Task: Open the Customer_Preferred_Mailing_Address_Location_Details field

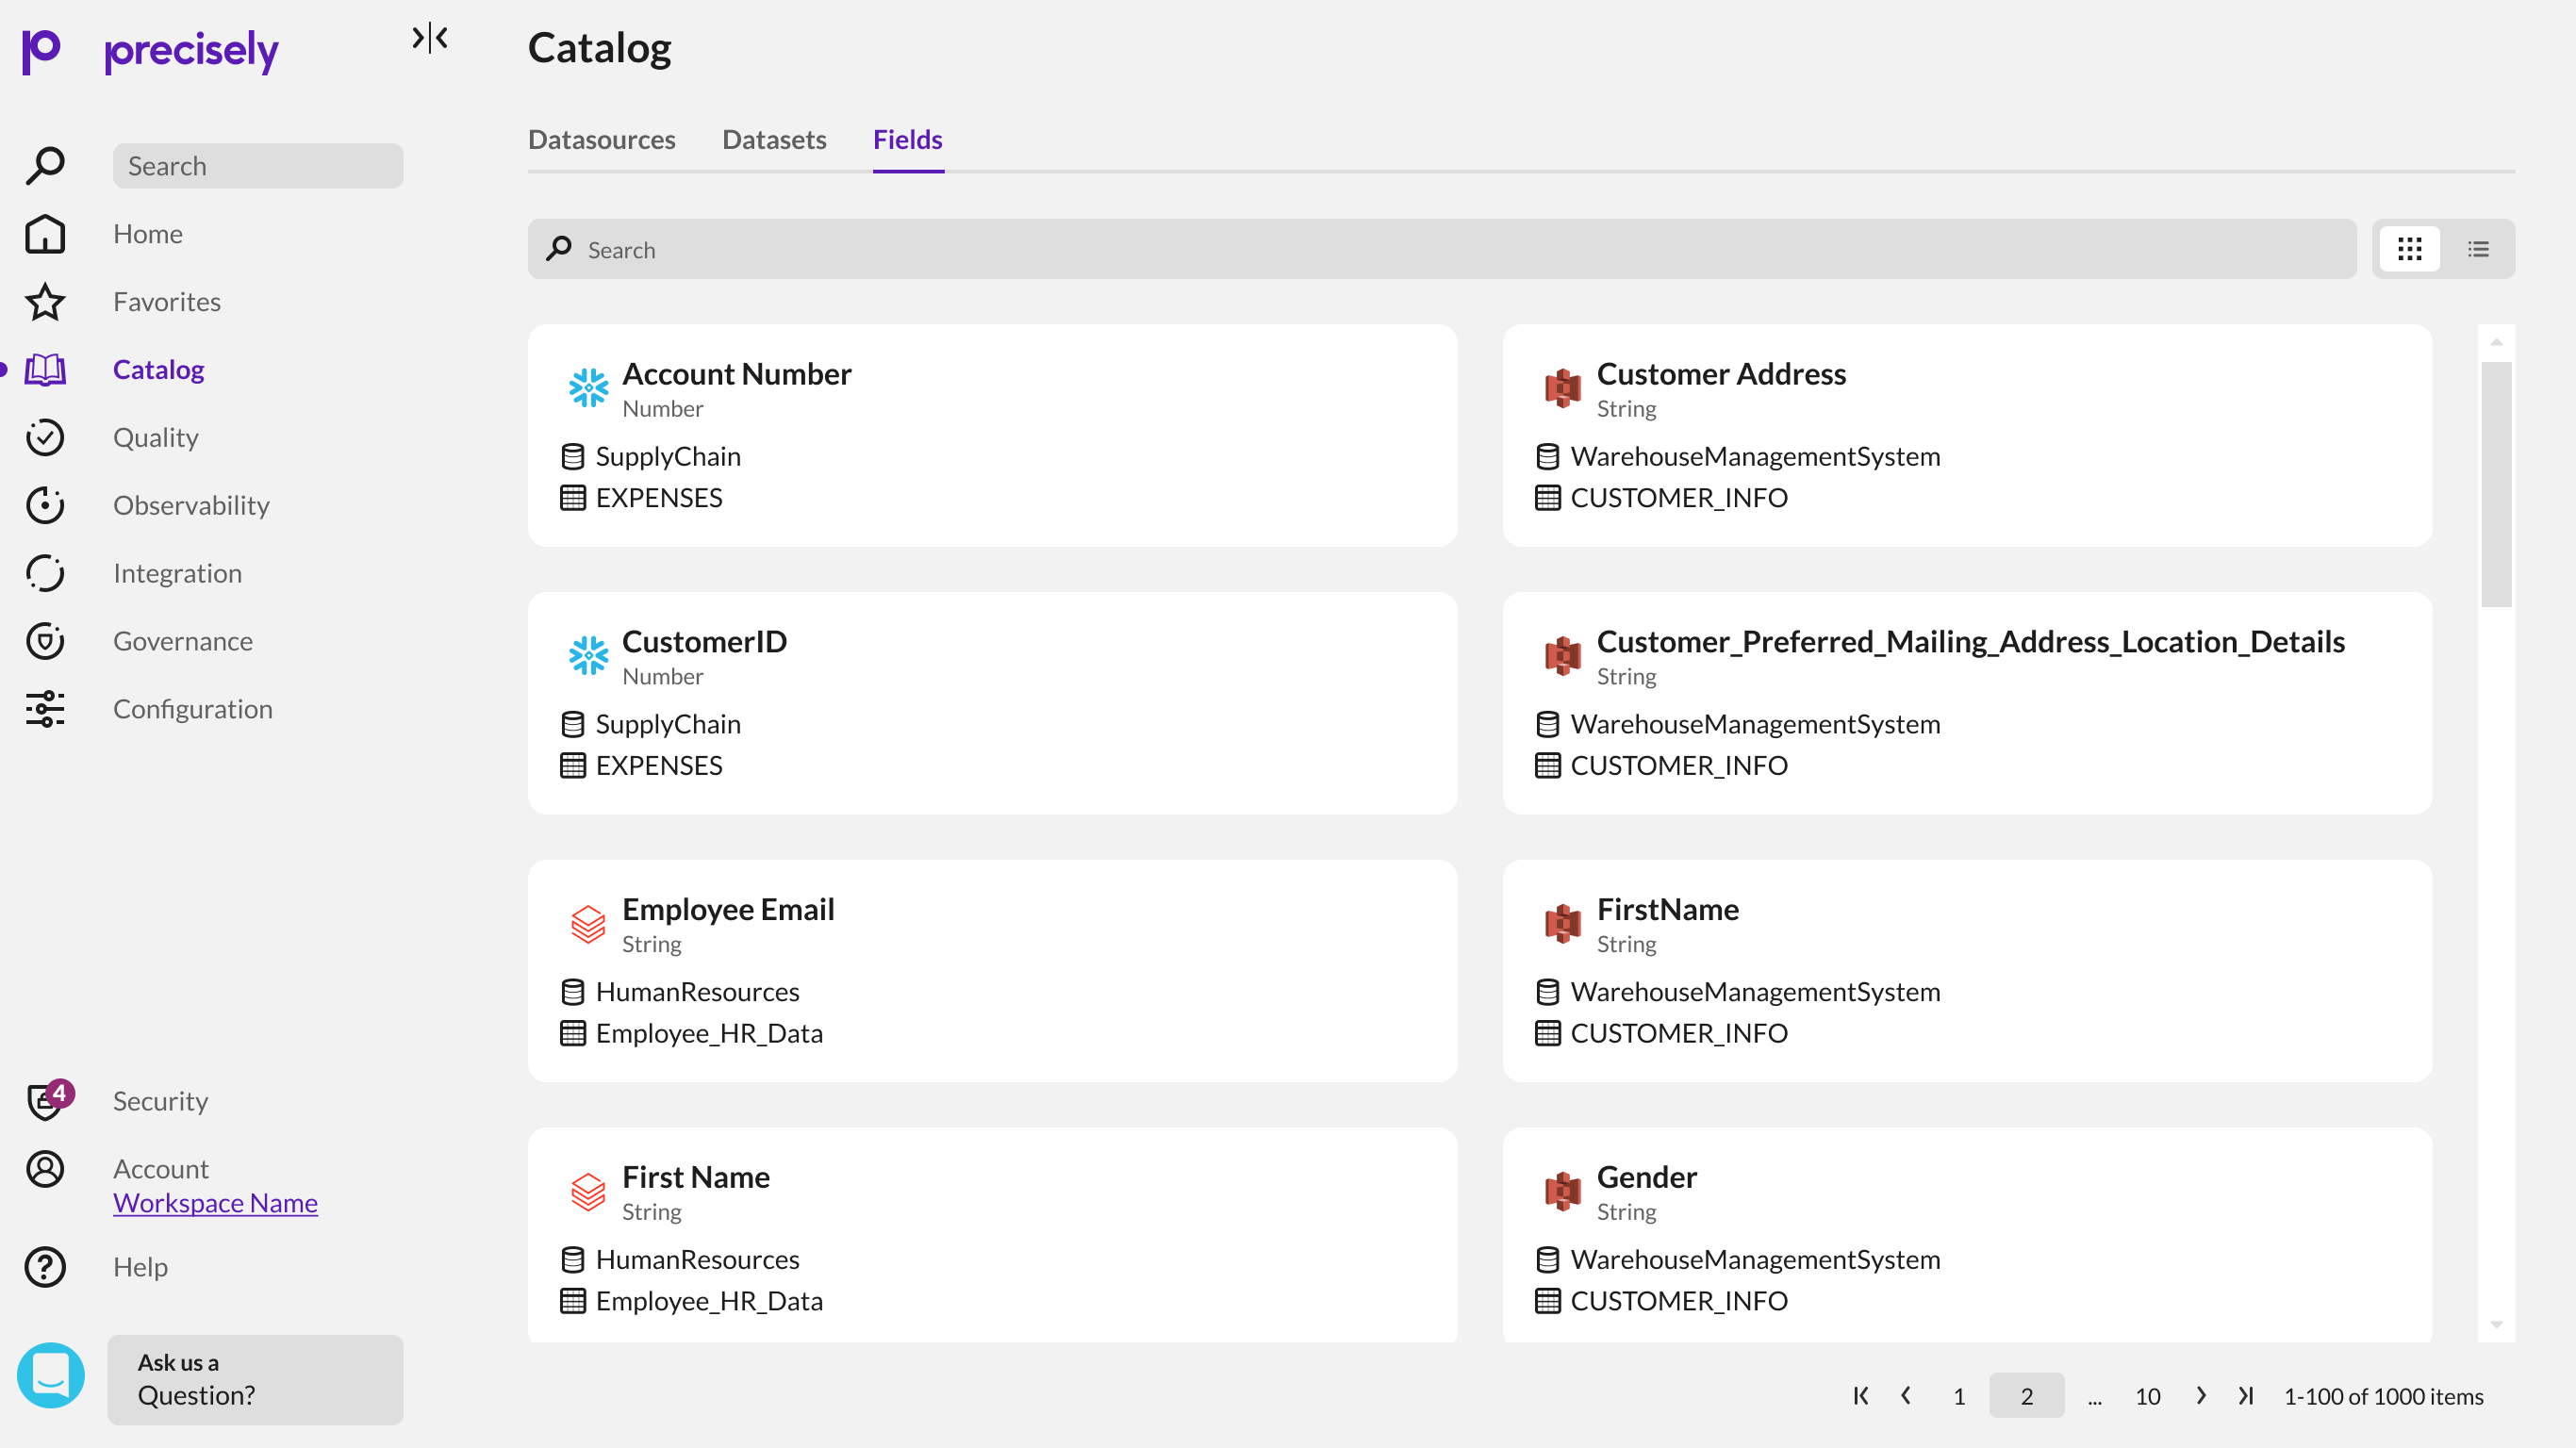Action: pyautogui.click(x=1968, y=703)
